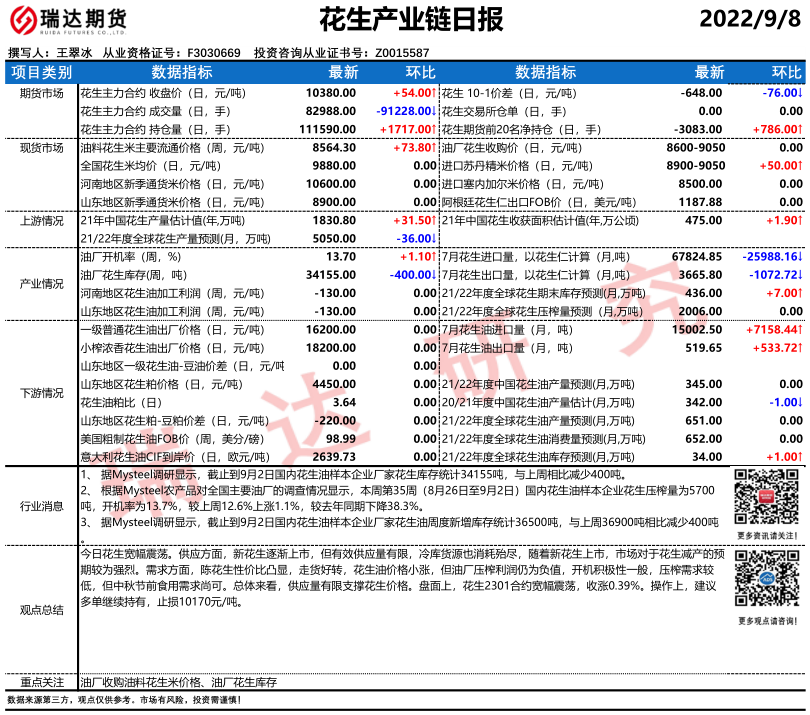The width and height of the screenshot is (810, 715).
Task: Click the investment consulting number Z0015587
Action: pos(402,53)
